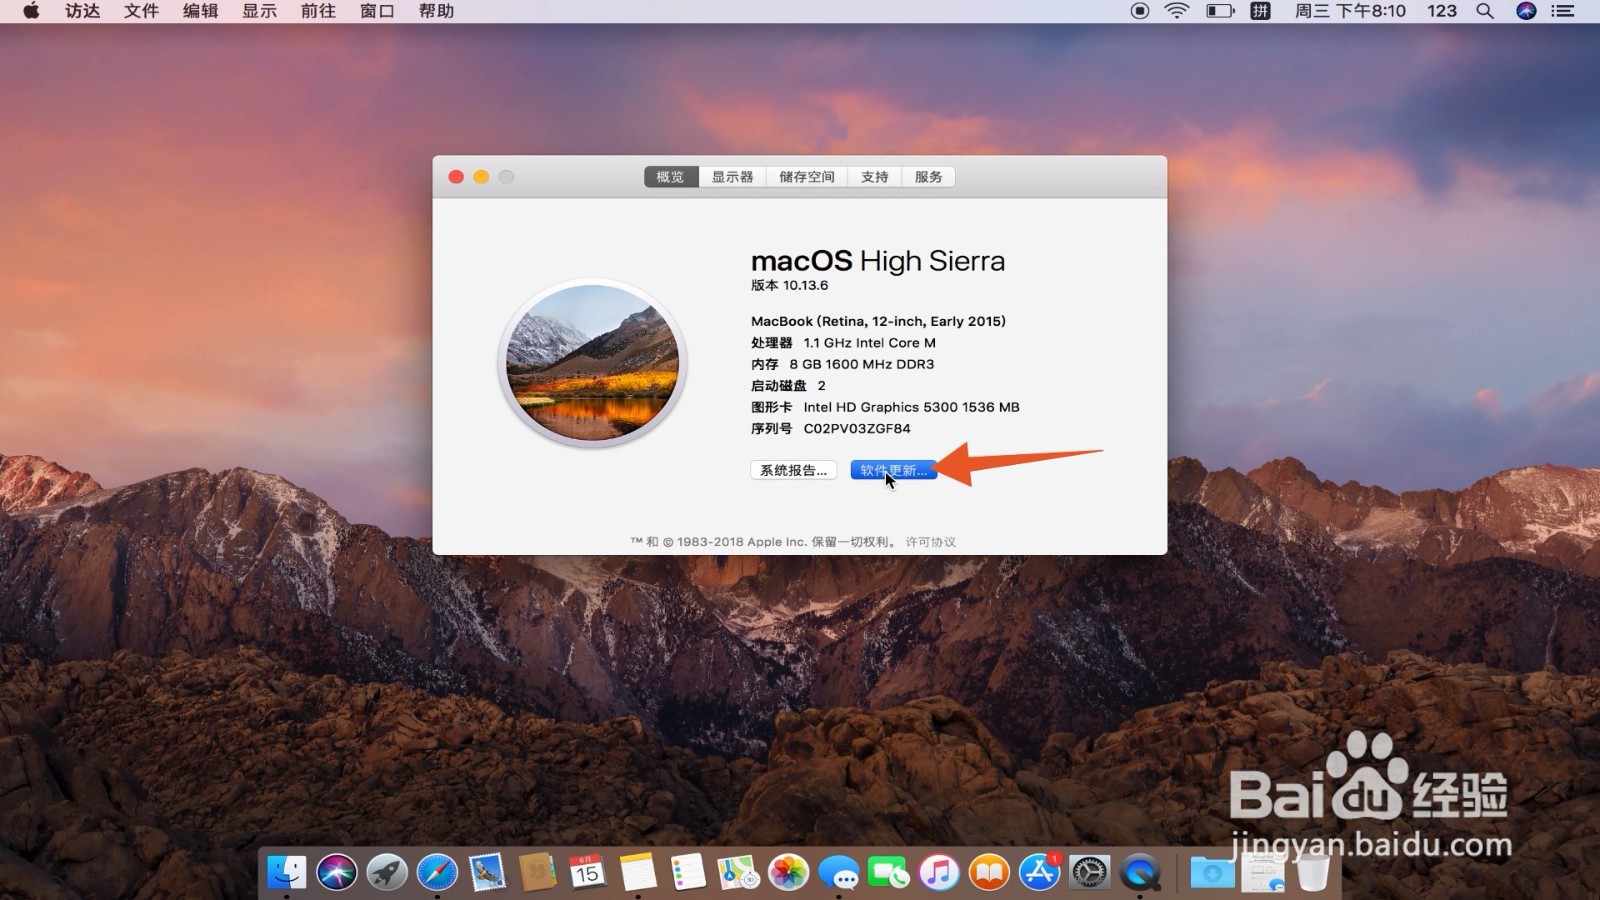This screenshot has height=900, width=1600.
Task: Open Spotlight search magnifier
Action: [x=1485, y=11]
